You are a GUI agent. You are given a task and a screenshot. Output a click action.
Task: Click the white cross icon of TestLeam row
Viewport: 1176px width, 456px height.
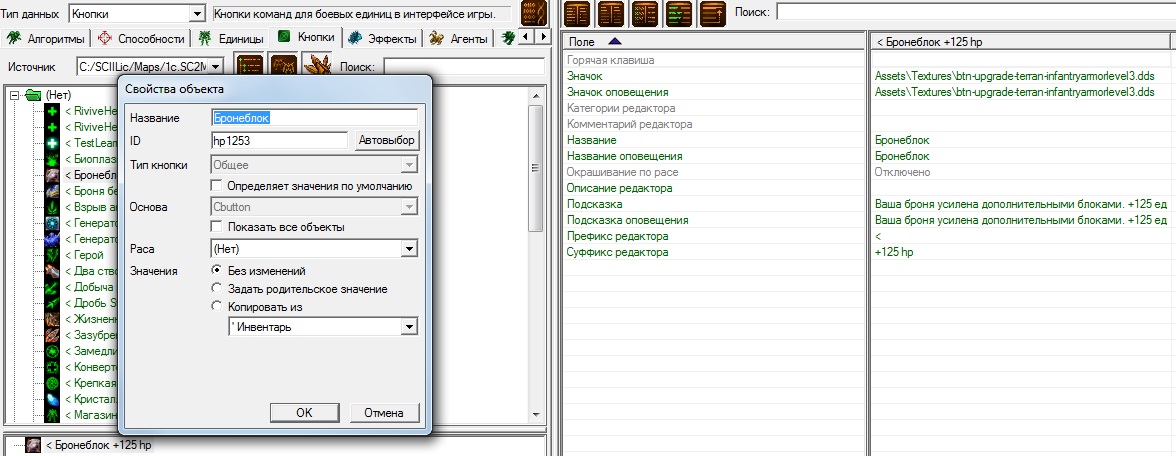(53, 142)
